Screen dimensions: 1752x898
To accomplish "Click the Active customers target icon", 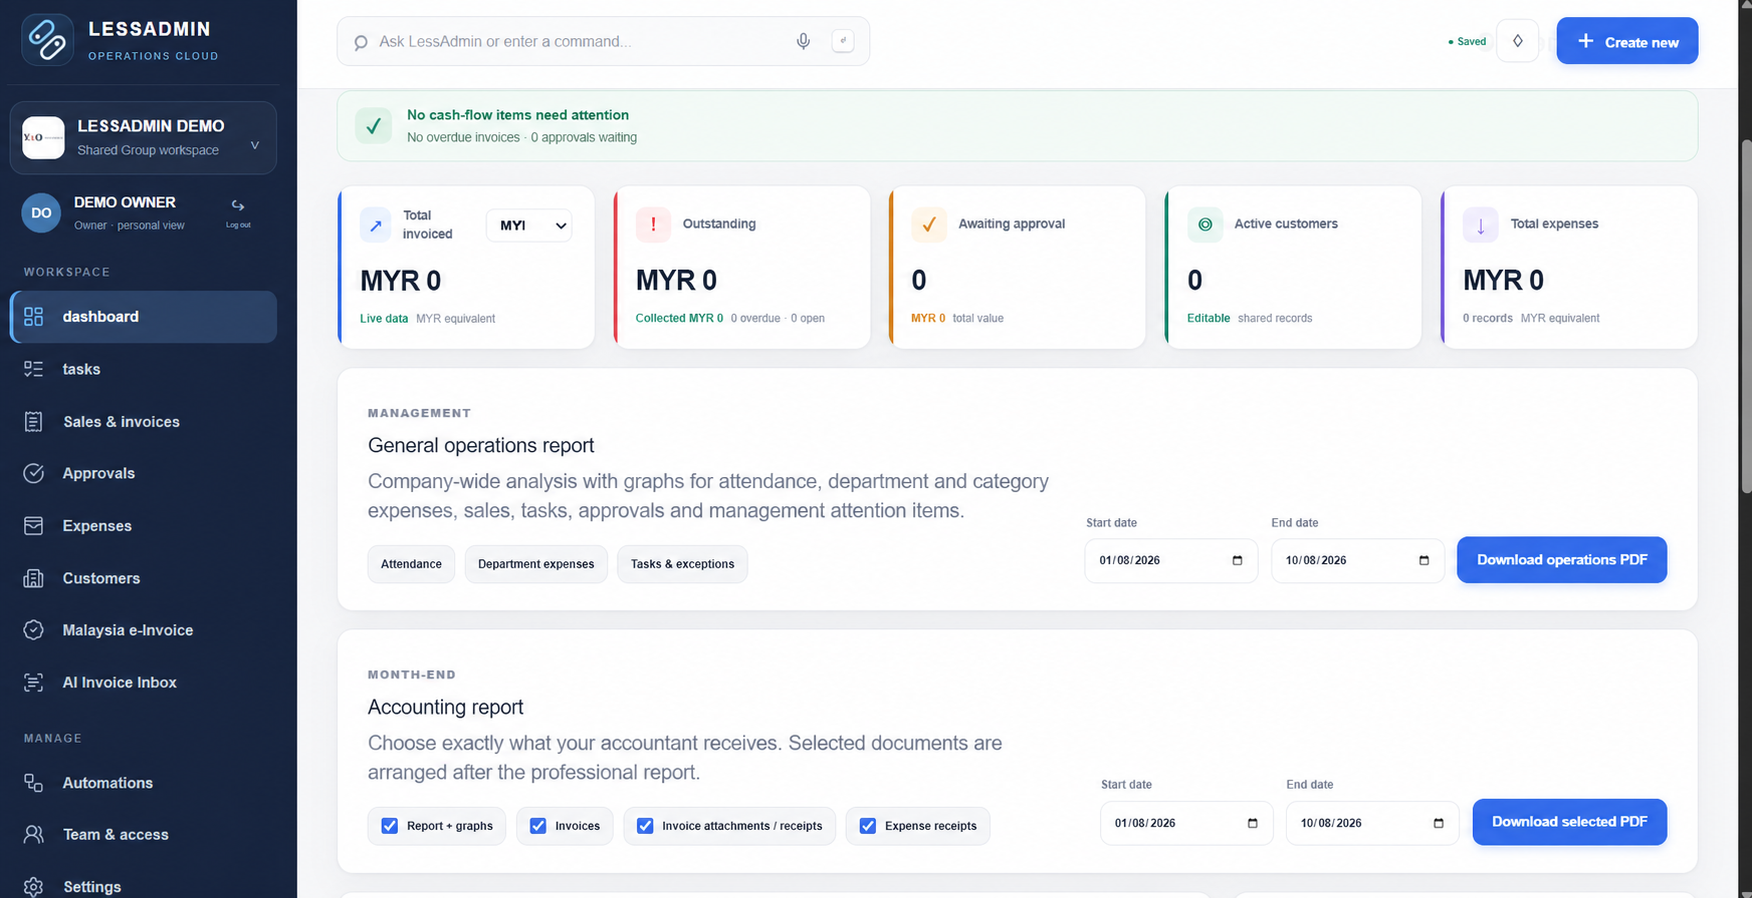I will click(1205, 224).
